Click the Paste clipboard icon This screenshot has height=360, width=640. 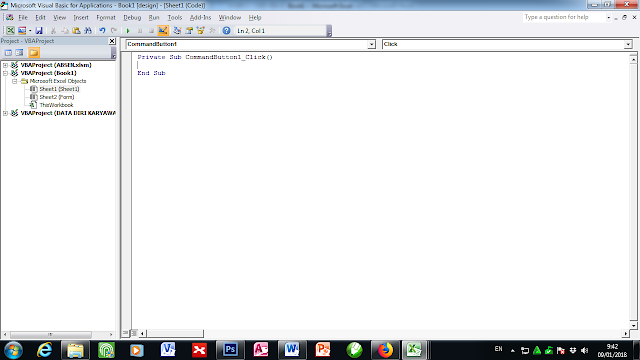pyautogui.click(x=76, y=31)
